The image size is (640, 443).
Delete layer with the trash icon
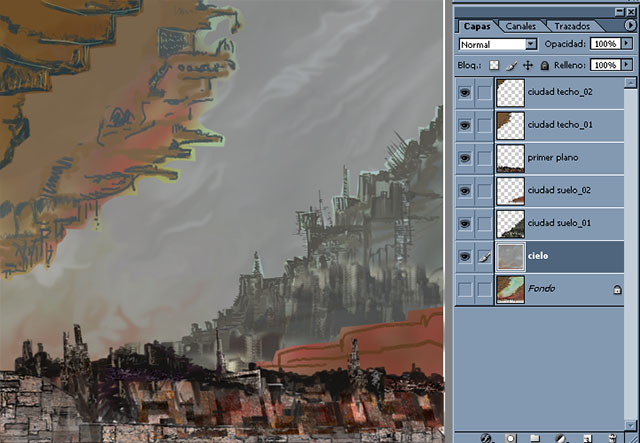[x=612, y=439]
